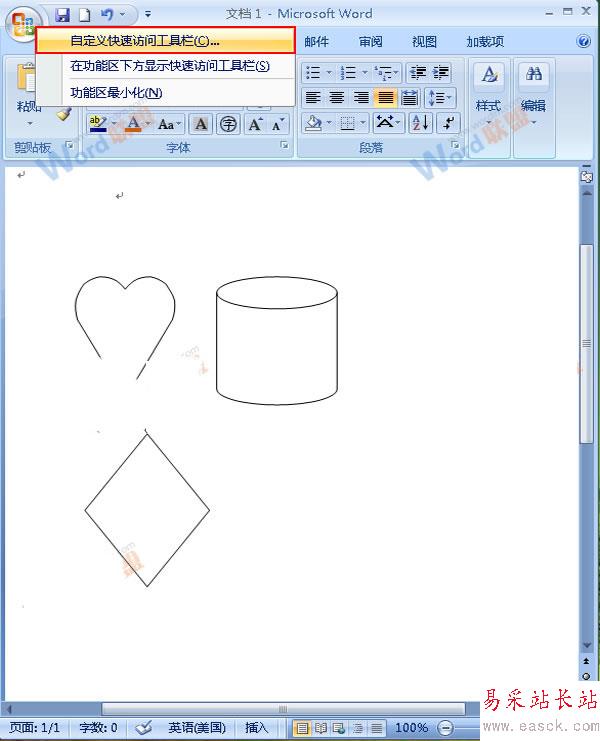The image size is (600, 741).
Task: Select the heart shape in document
Action: 125,327
